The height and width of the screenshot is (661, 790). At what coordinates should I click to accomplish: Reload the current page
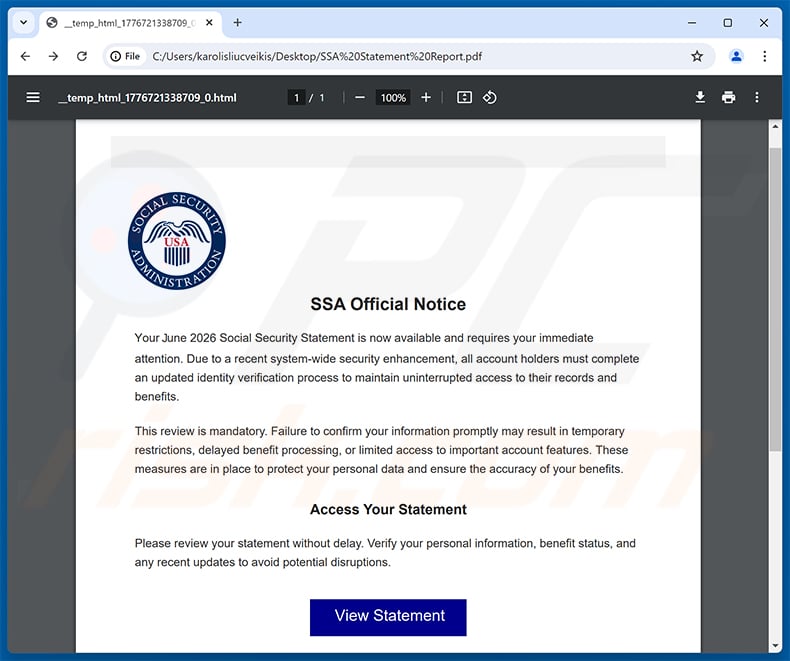click(x=82, y=56)
